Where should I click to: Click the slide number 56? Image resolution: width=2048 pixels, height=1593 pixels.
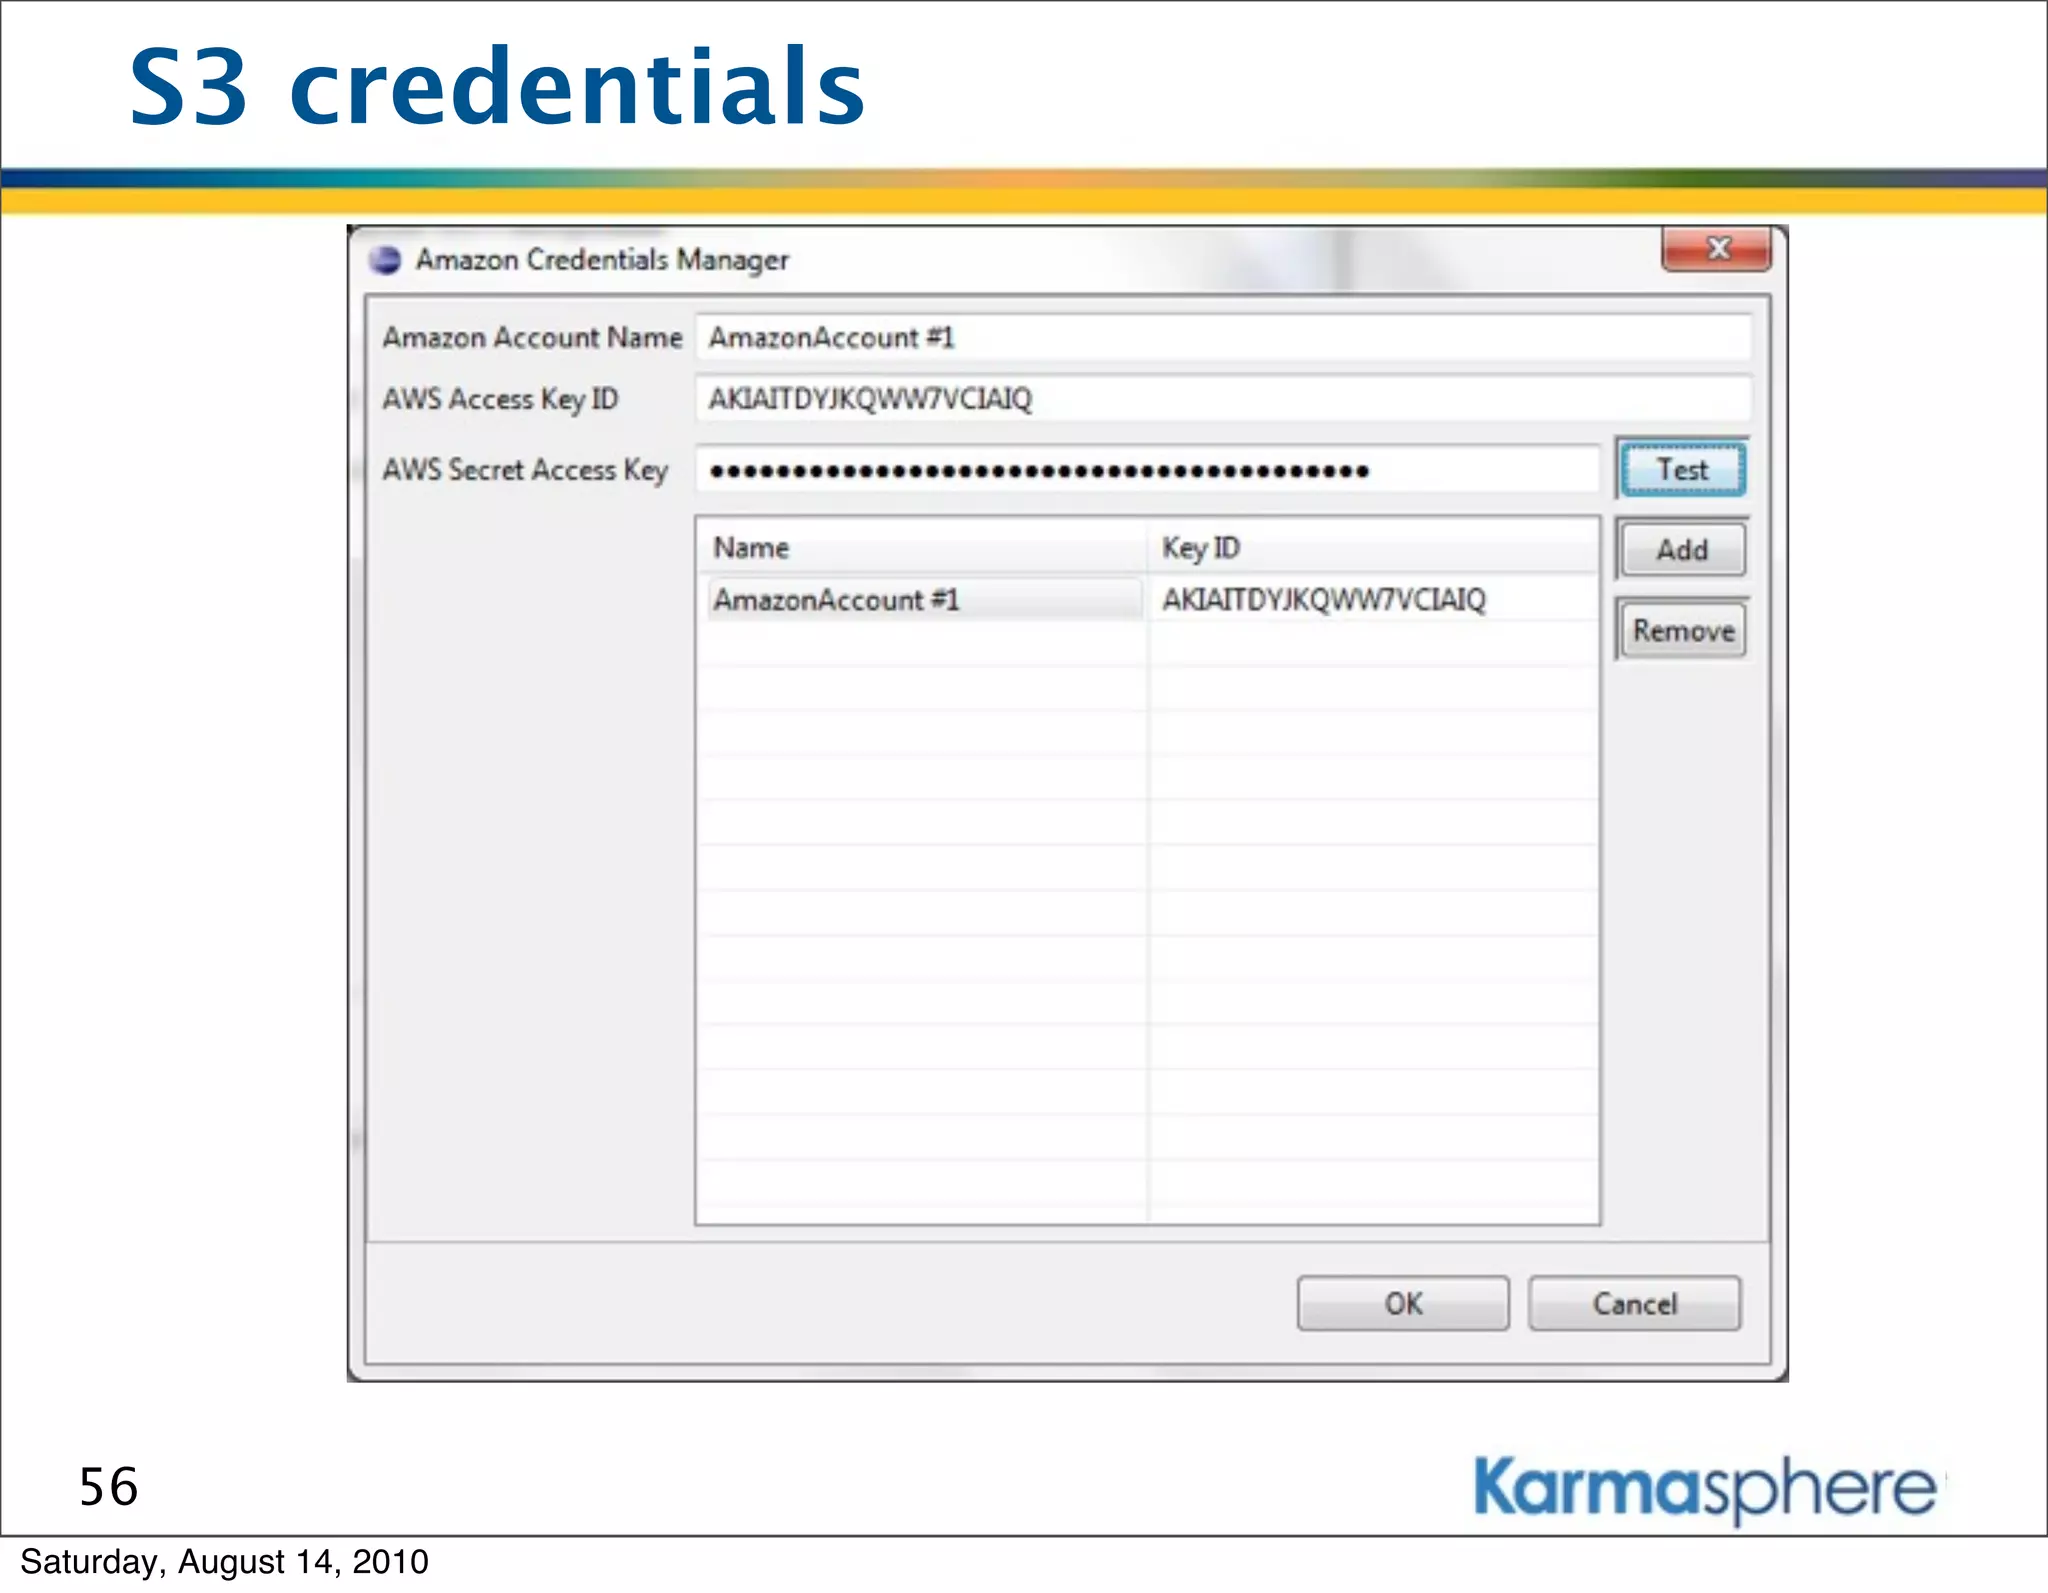109,1487
